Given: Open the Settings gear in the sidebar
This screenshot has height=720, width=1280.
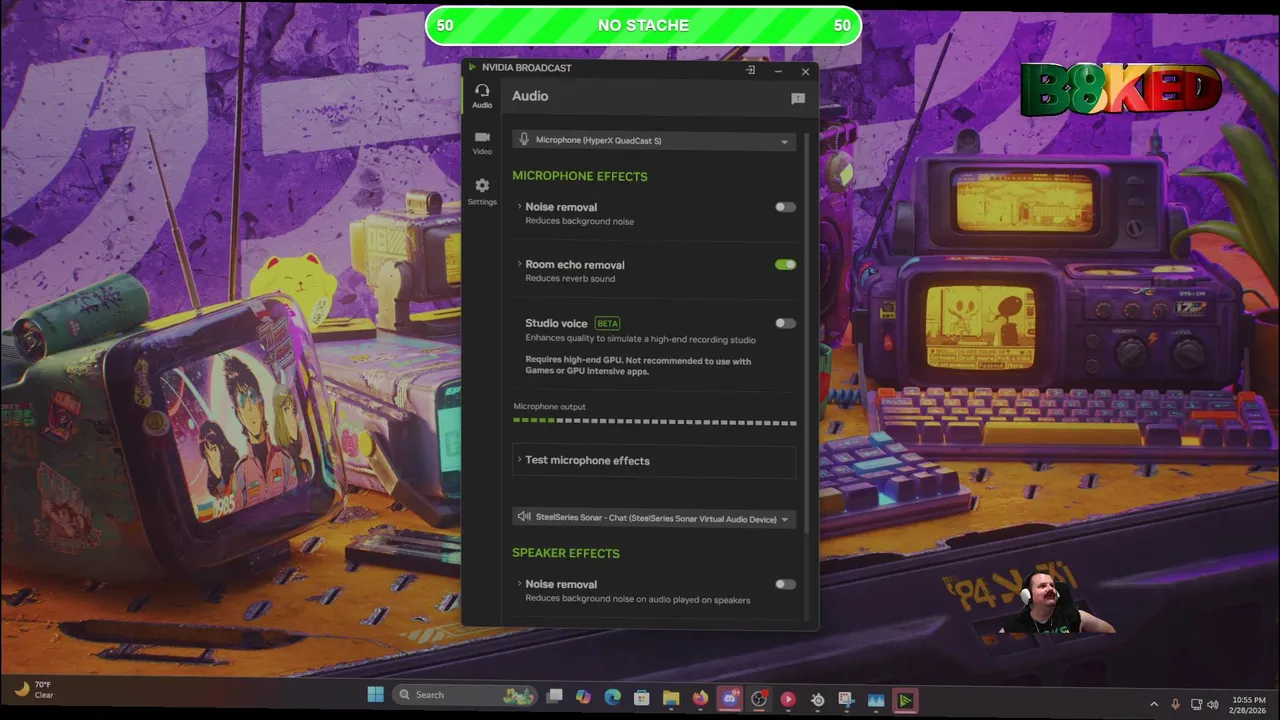Looking at the screenshot, I should [x=482, y=192].
